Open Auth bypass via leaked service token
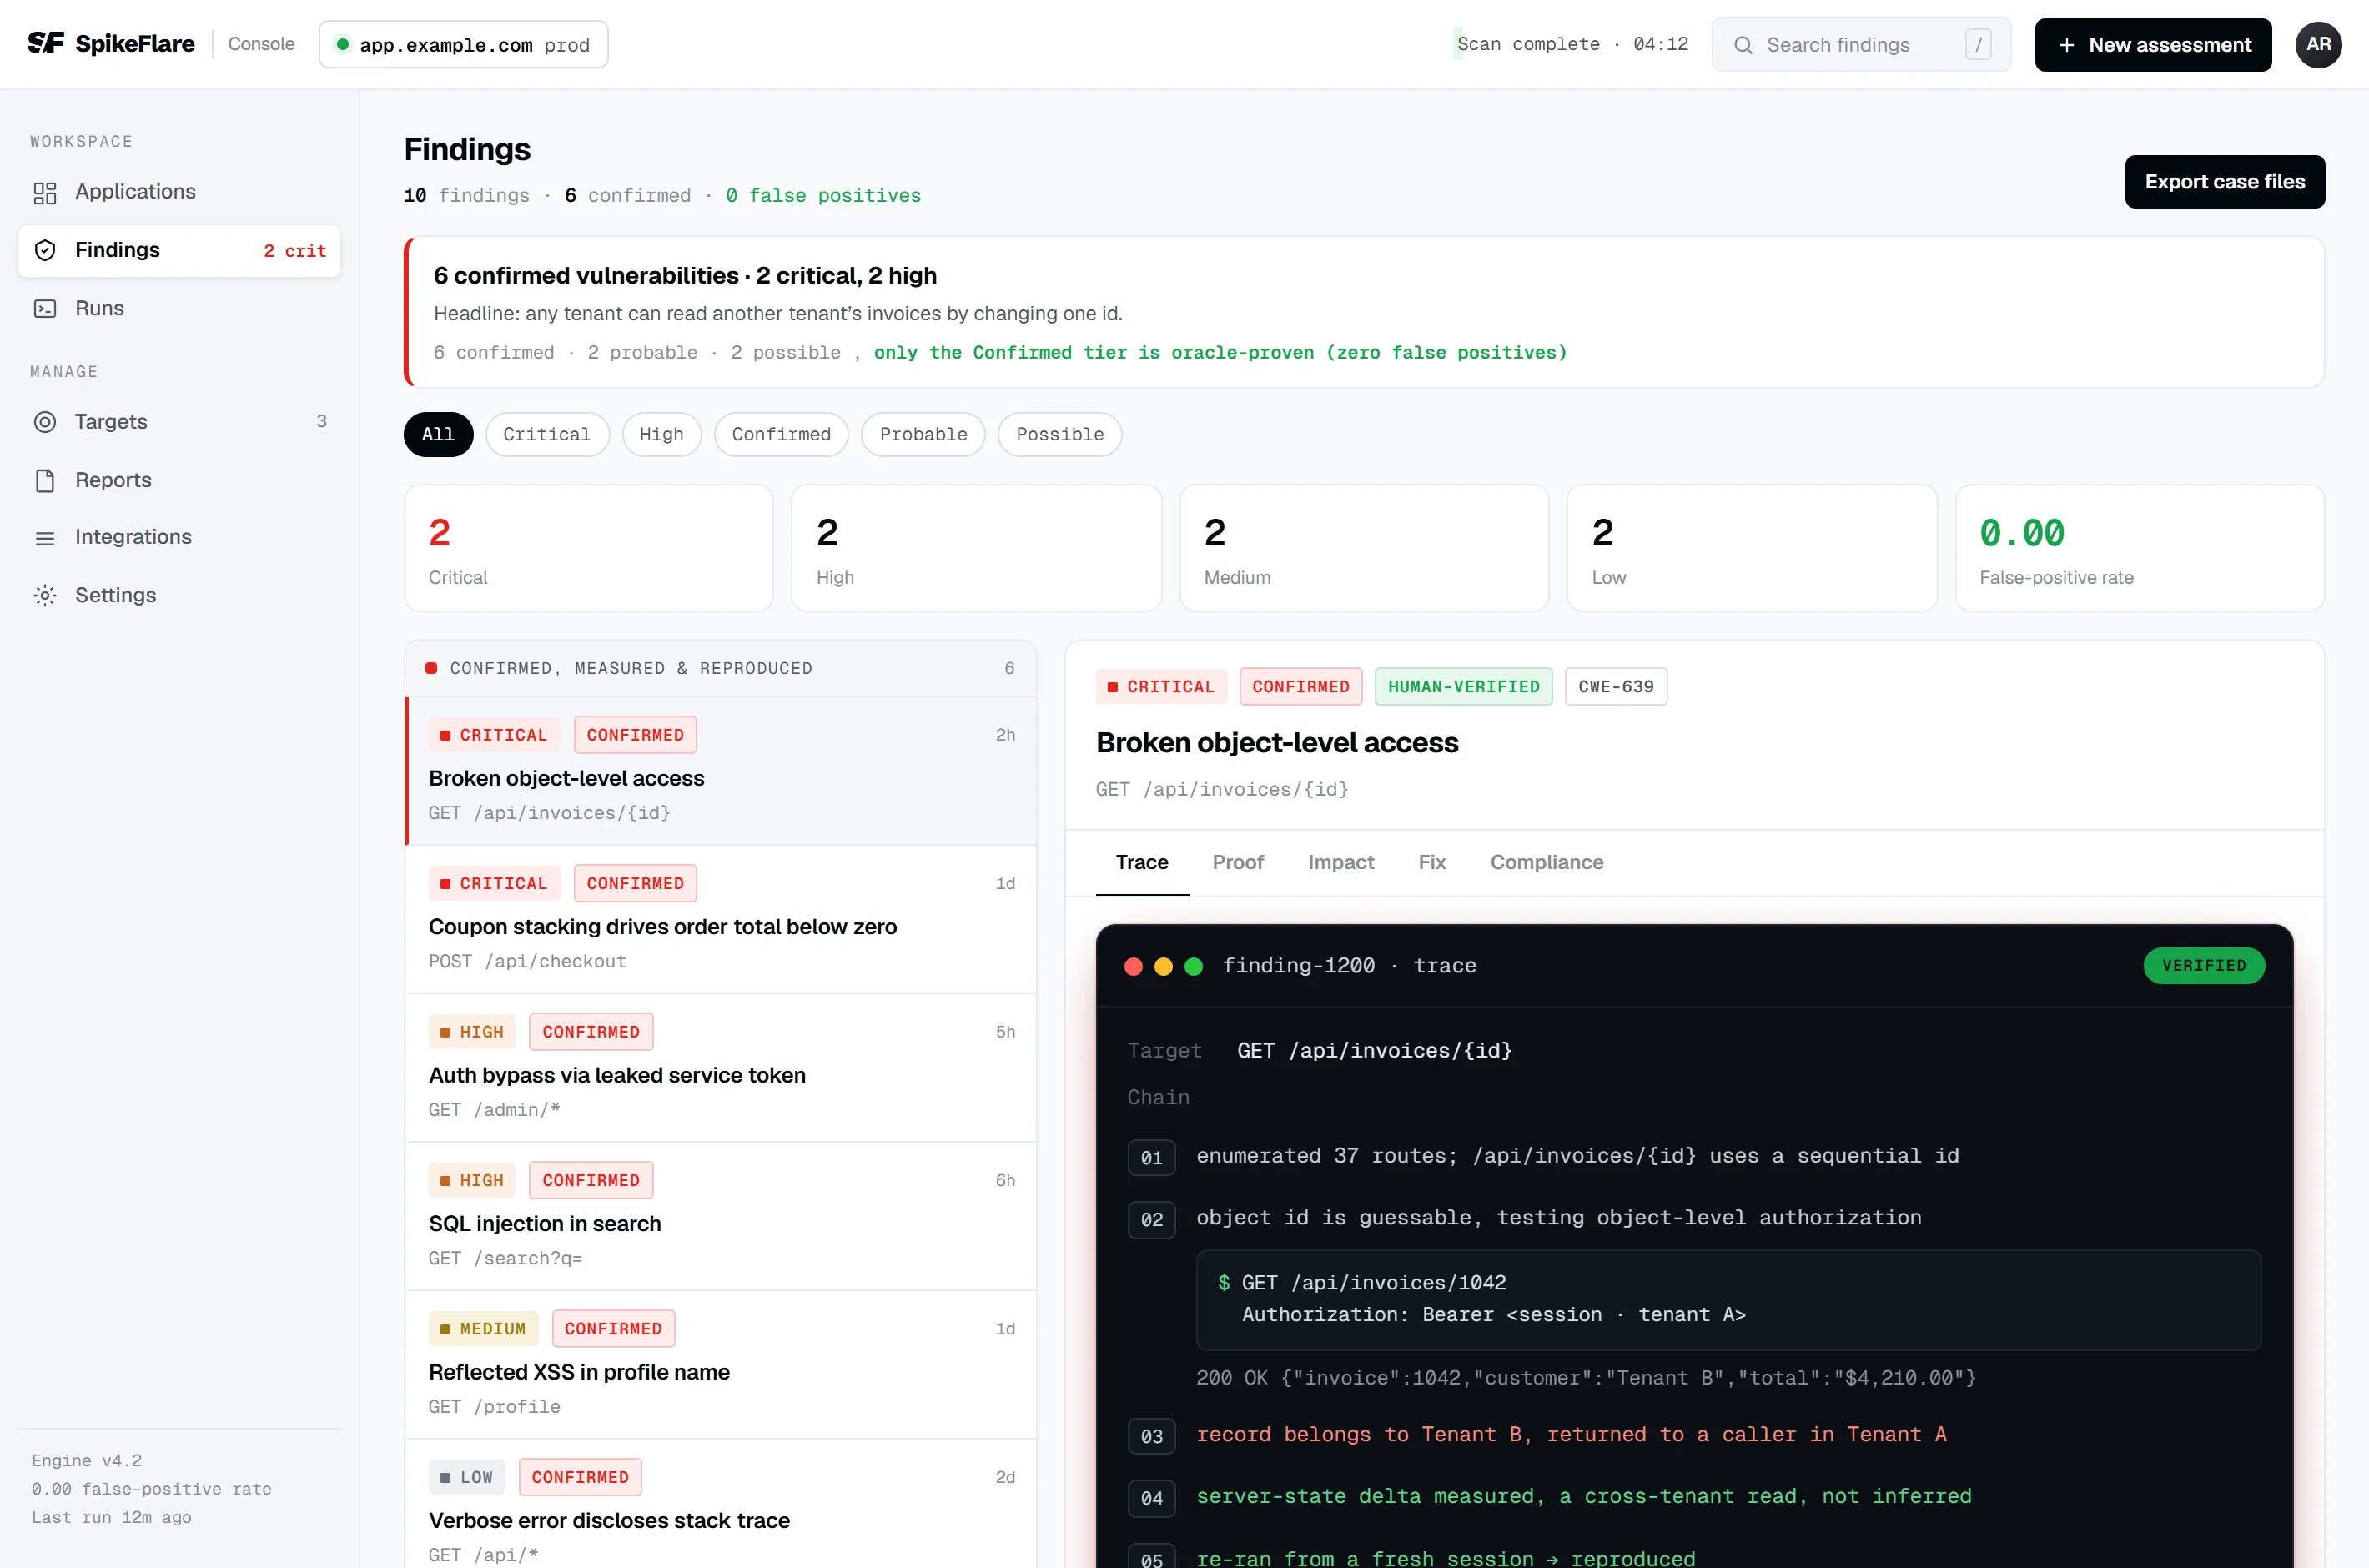Screen dimensions: 2369x1568 [x=720, y=1068]
